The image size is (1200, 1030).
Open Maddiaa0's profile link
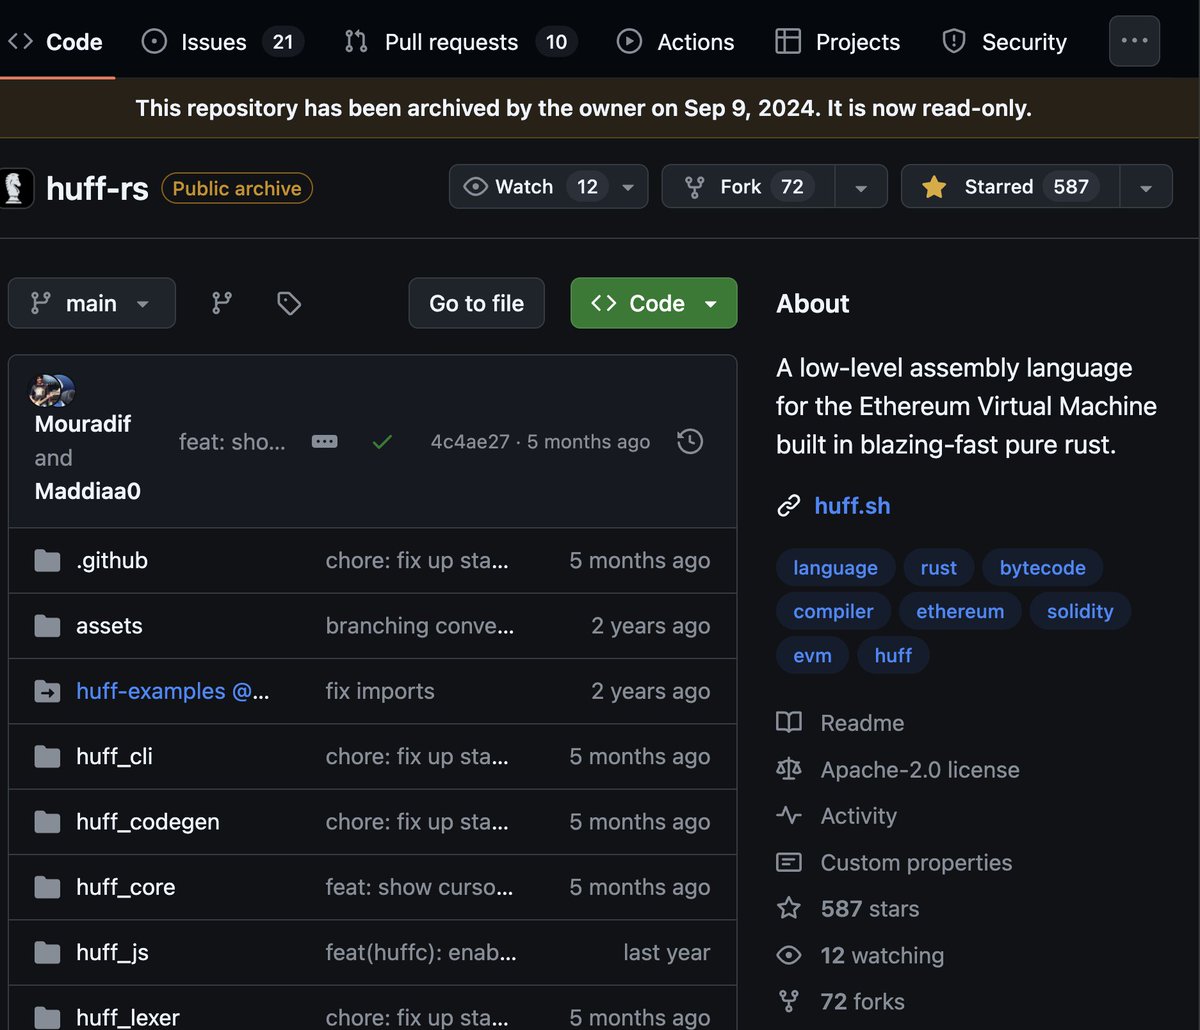coord(88,492)
